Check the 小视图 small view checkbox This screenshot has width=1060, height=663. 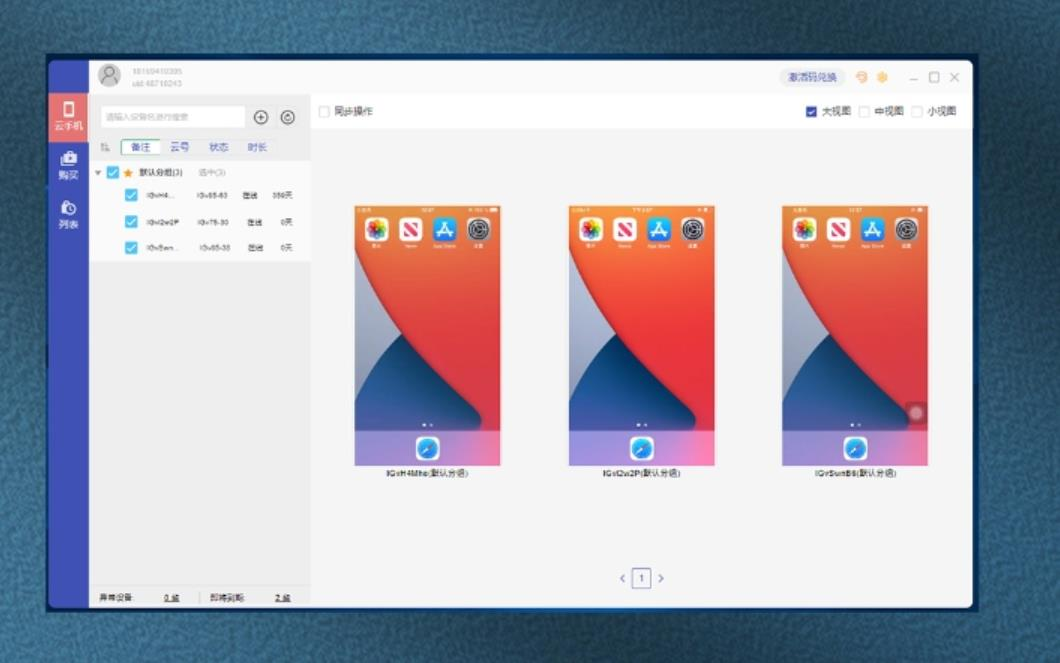(917, 112)
